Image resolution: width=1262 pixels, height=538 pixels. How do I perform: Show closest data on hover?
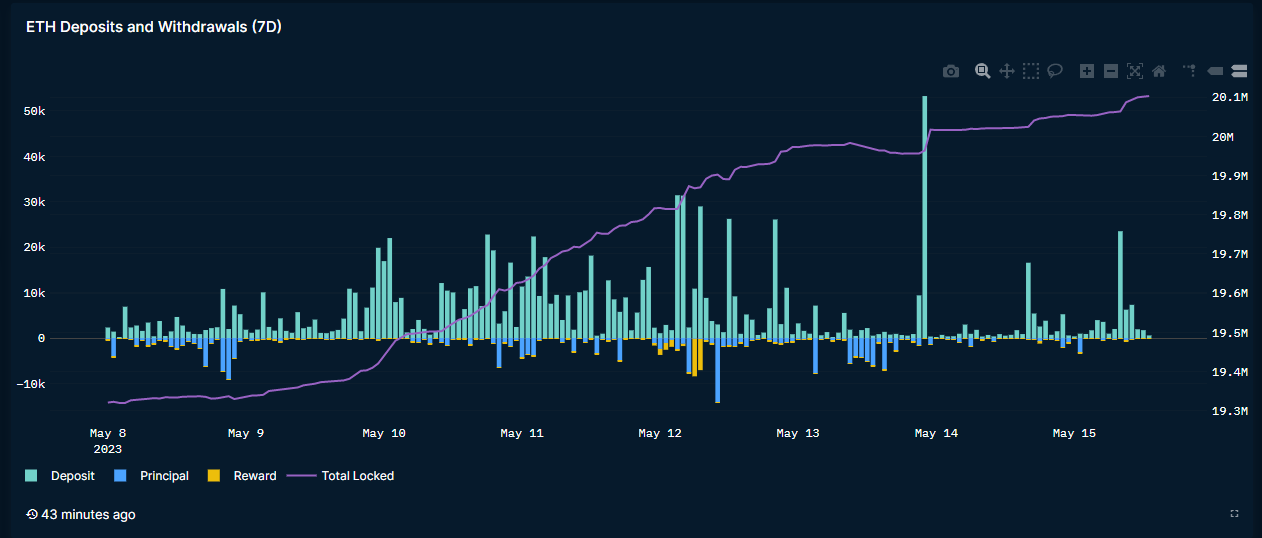[1216, 71]
